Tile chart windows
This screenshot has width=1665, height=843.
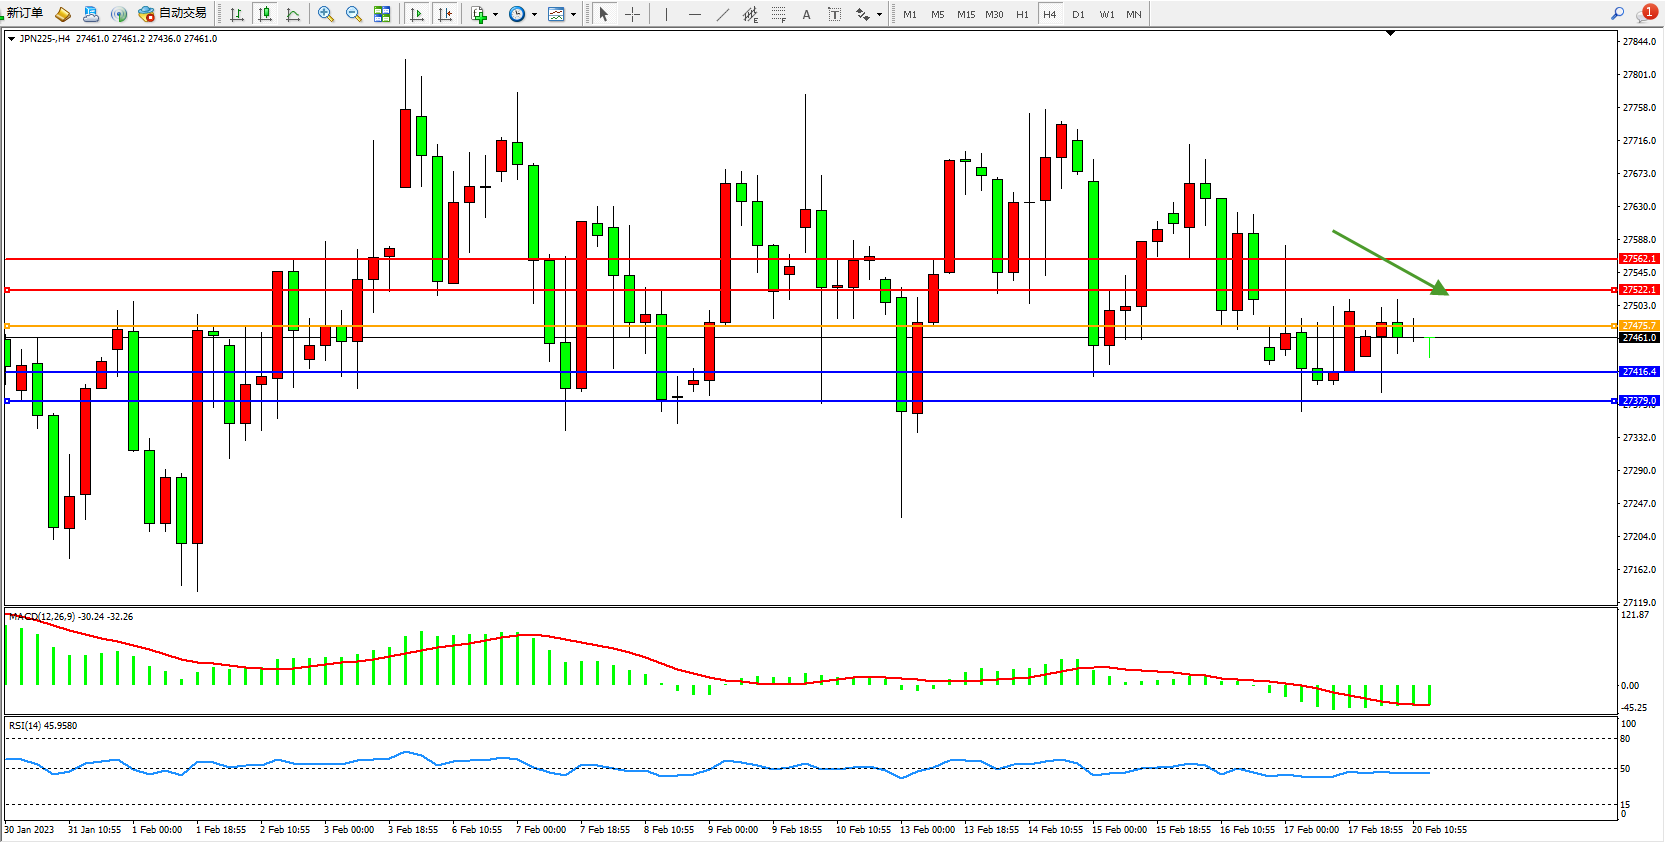[x=382, y=14]
